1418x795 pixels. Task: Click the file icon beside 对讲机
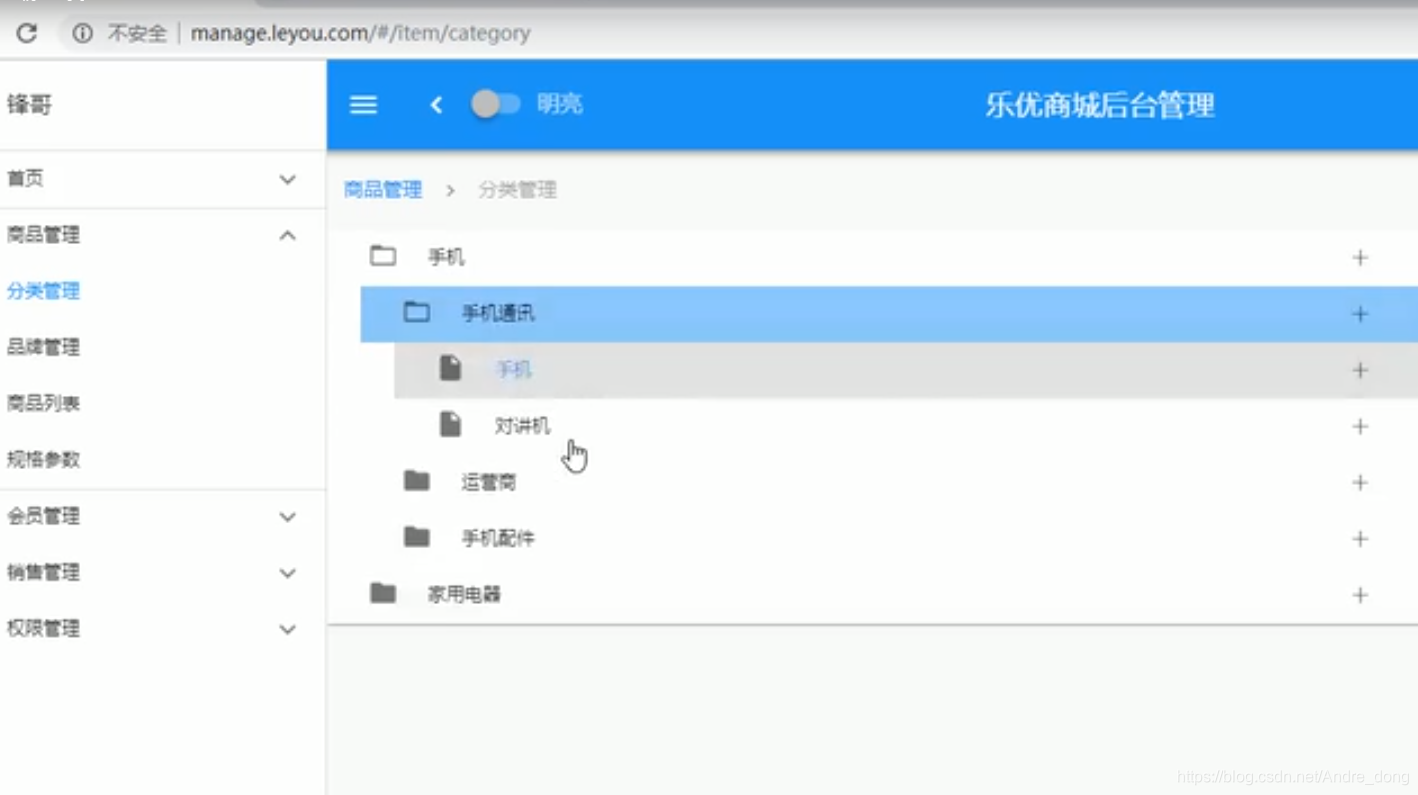(x=451, y=424)
